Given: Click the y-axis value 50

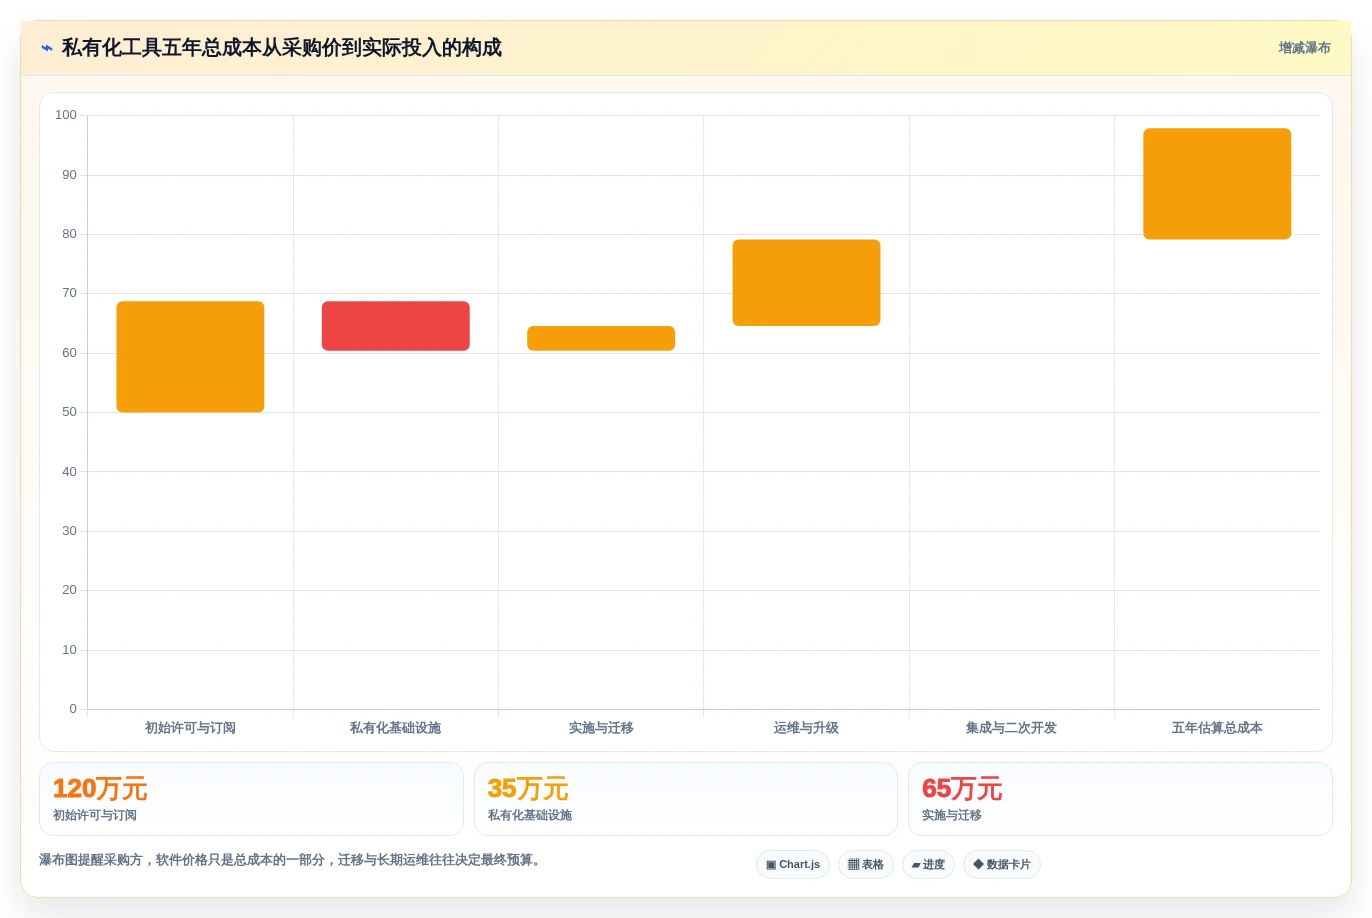Looking at the screenshot, I should coord(69,412).
